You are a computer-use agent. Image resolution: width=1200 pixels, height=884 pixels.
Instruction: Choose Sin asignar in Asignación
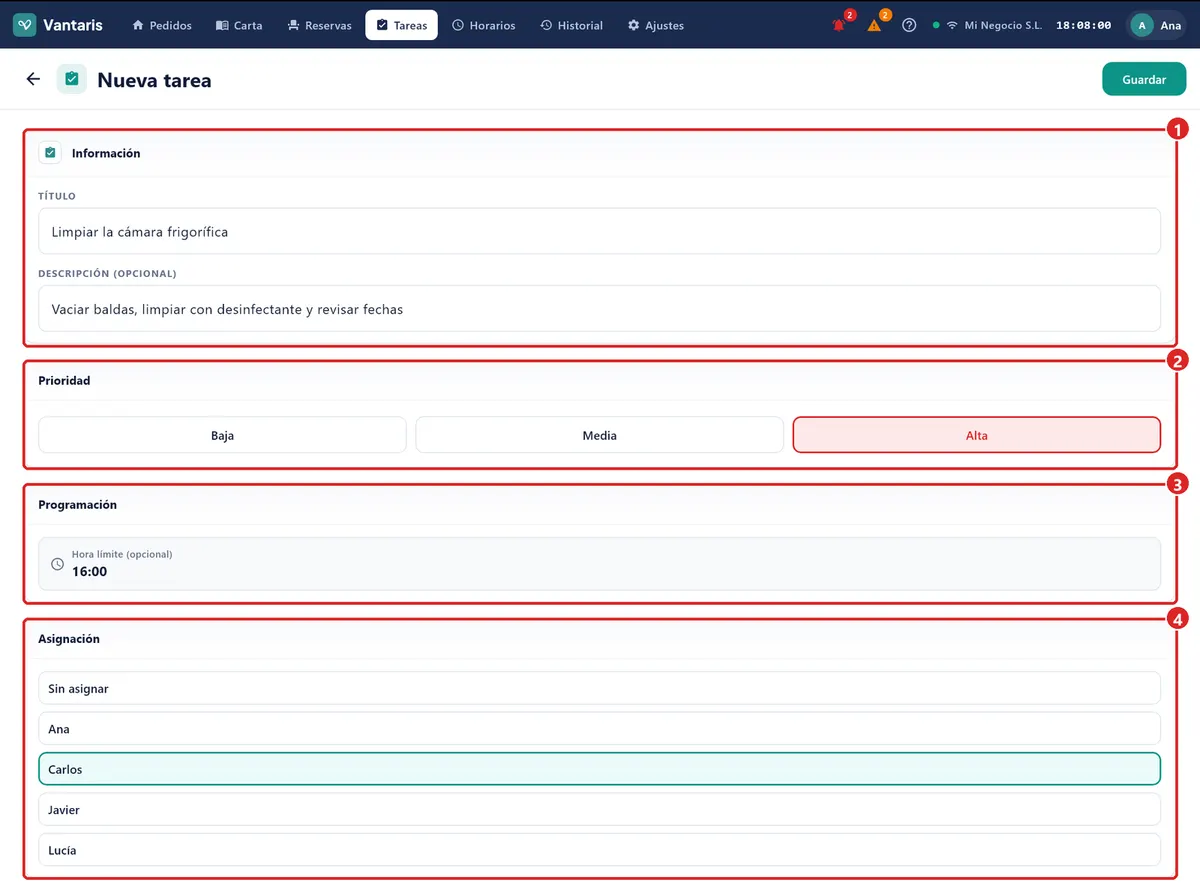600,689
